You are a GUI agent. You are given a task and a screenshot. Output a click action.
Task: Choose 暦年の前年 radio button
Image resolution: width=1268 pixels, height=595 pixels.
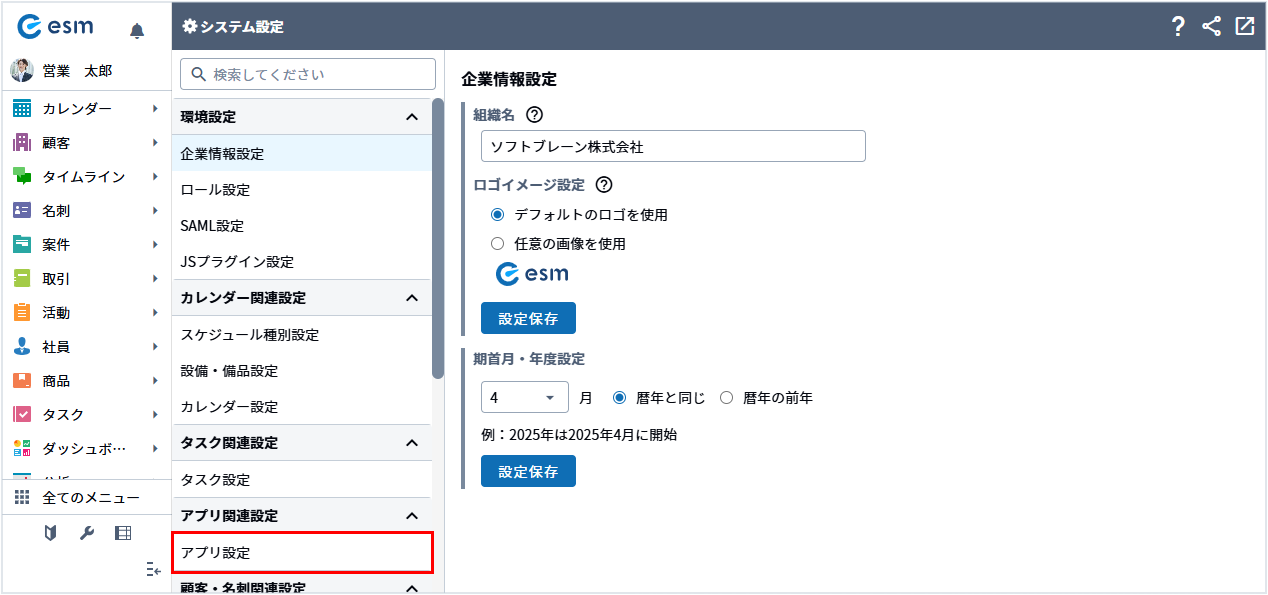[727, 397]
